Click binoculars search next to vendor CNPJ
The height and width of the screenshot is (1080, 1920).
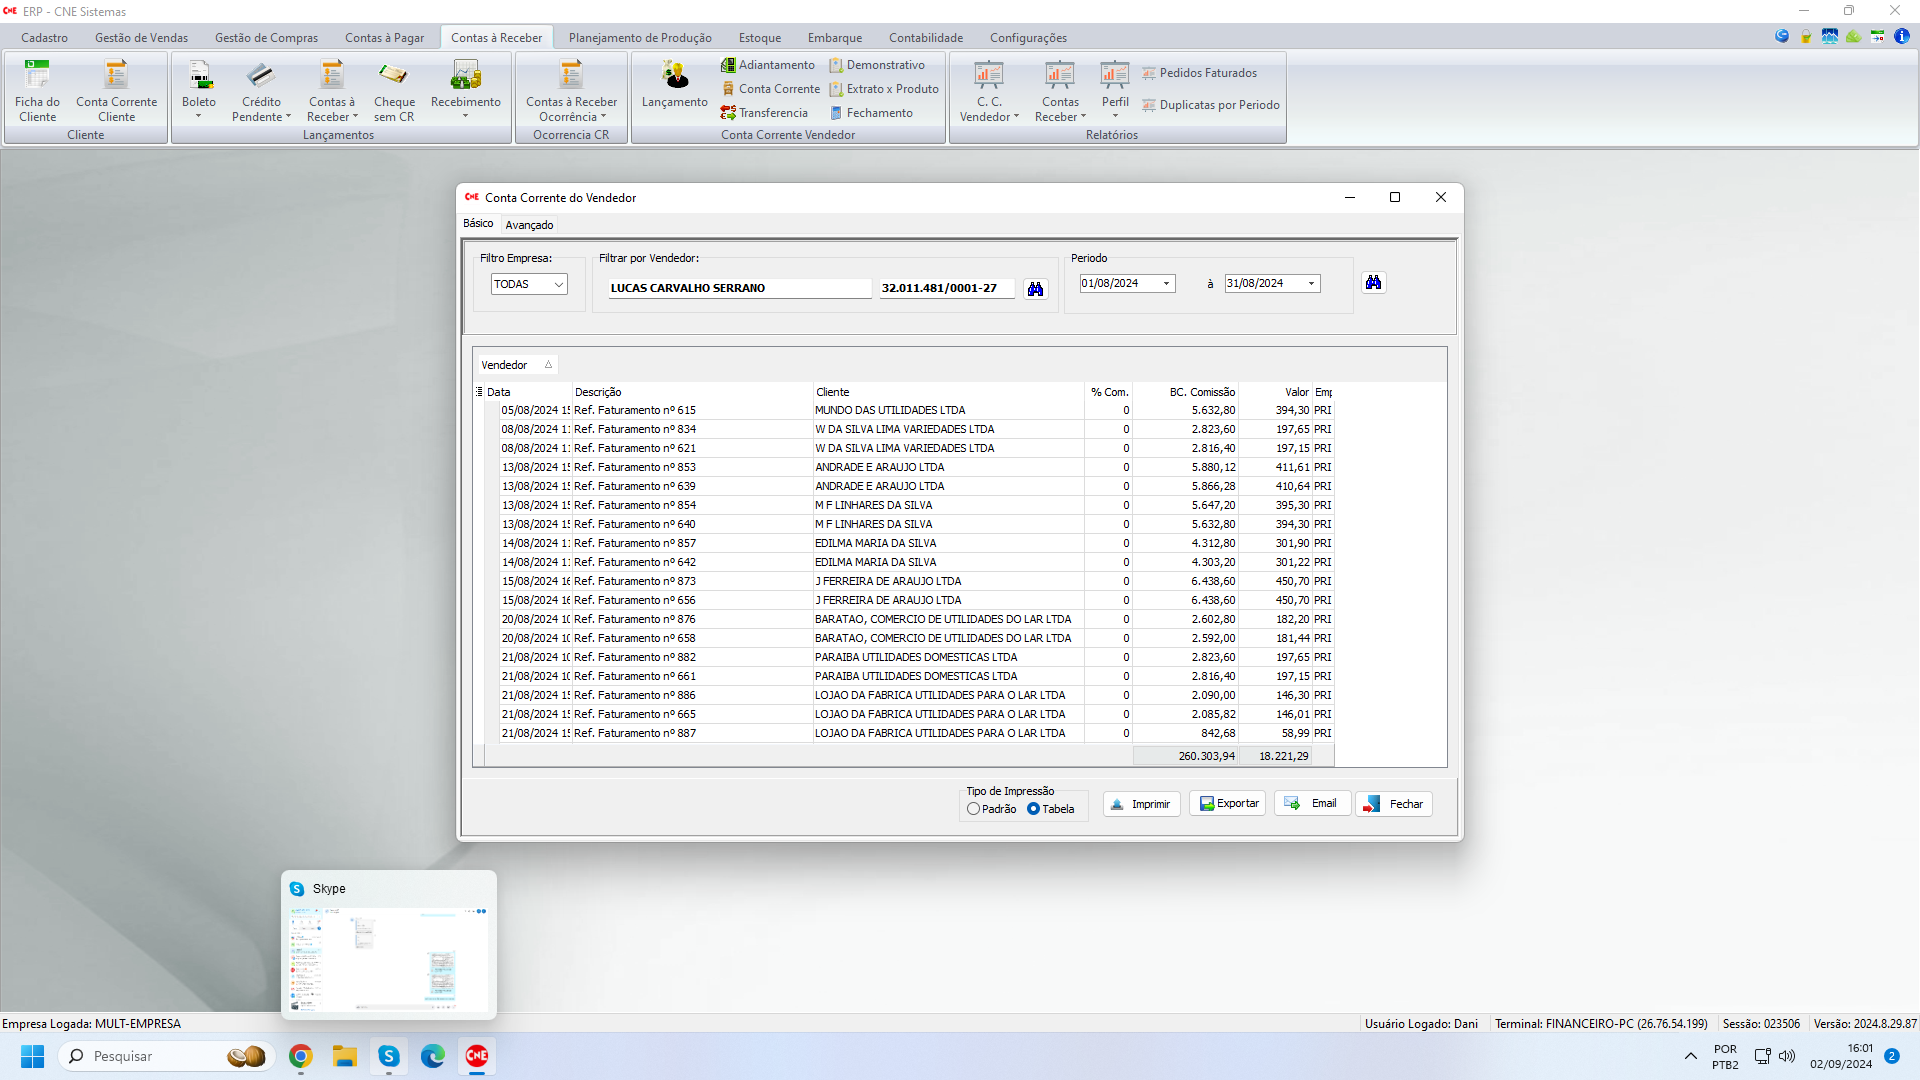pyautogui.click(x=1035, y=289)
